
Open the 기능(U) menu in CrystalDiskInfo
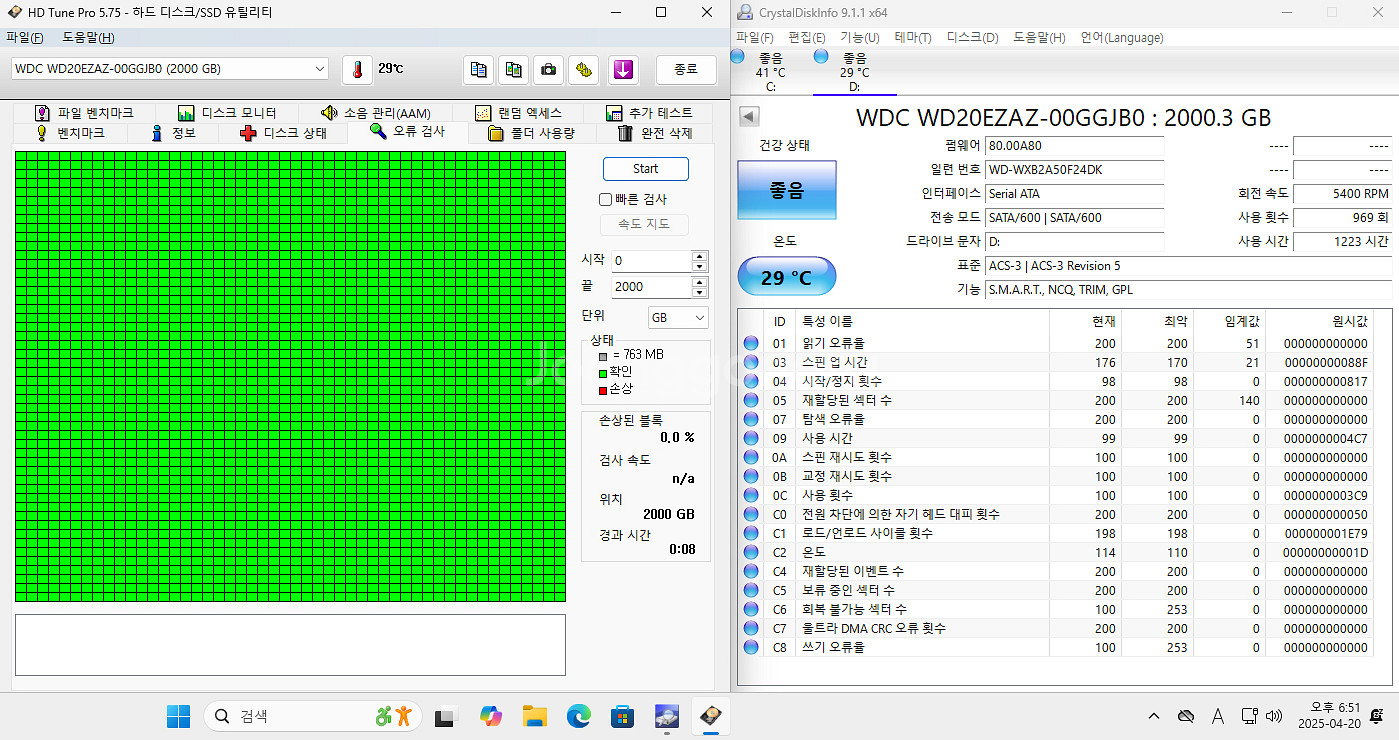(859, 38)
